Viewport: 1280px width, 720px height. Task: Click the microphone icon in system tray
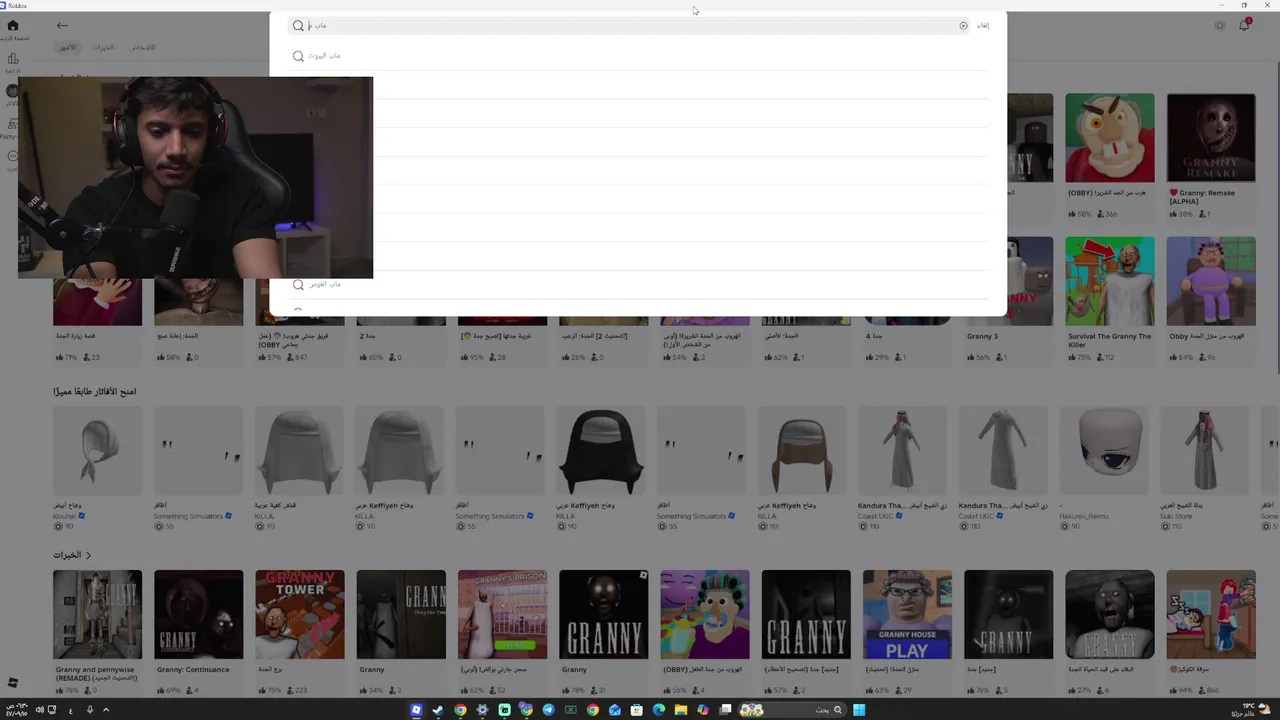pyautogui.click(x=89, y=710)
